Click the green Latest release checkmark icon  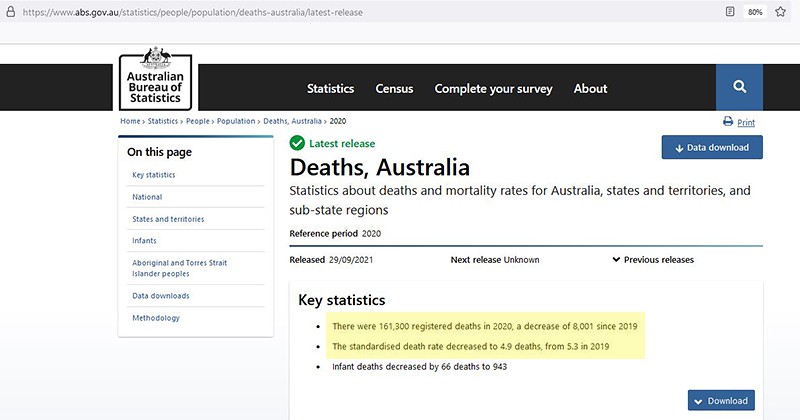297,143
